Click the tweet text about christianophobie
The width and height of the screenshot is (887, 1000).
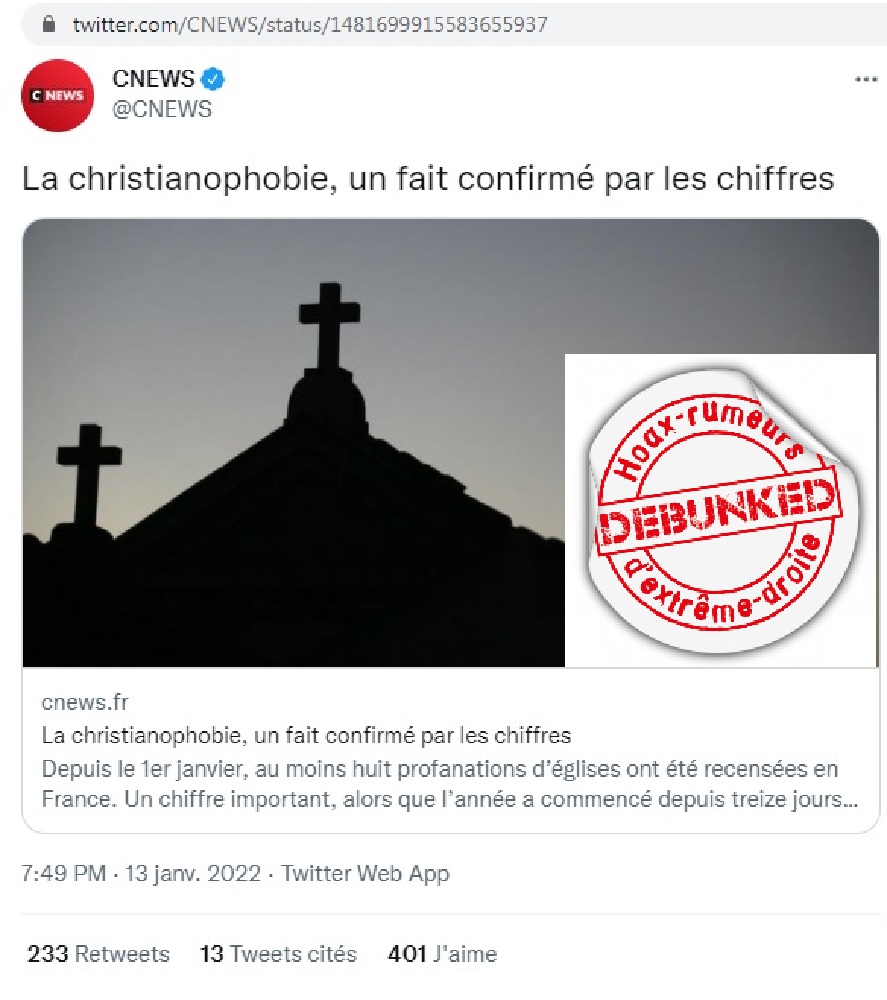(x=428, y=179)
